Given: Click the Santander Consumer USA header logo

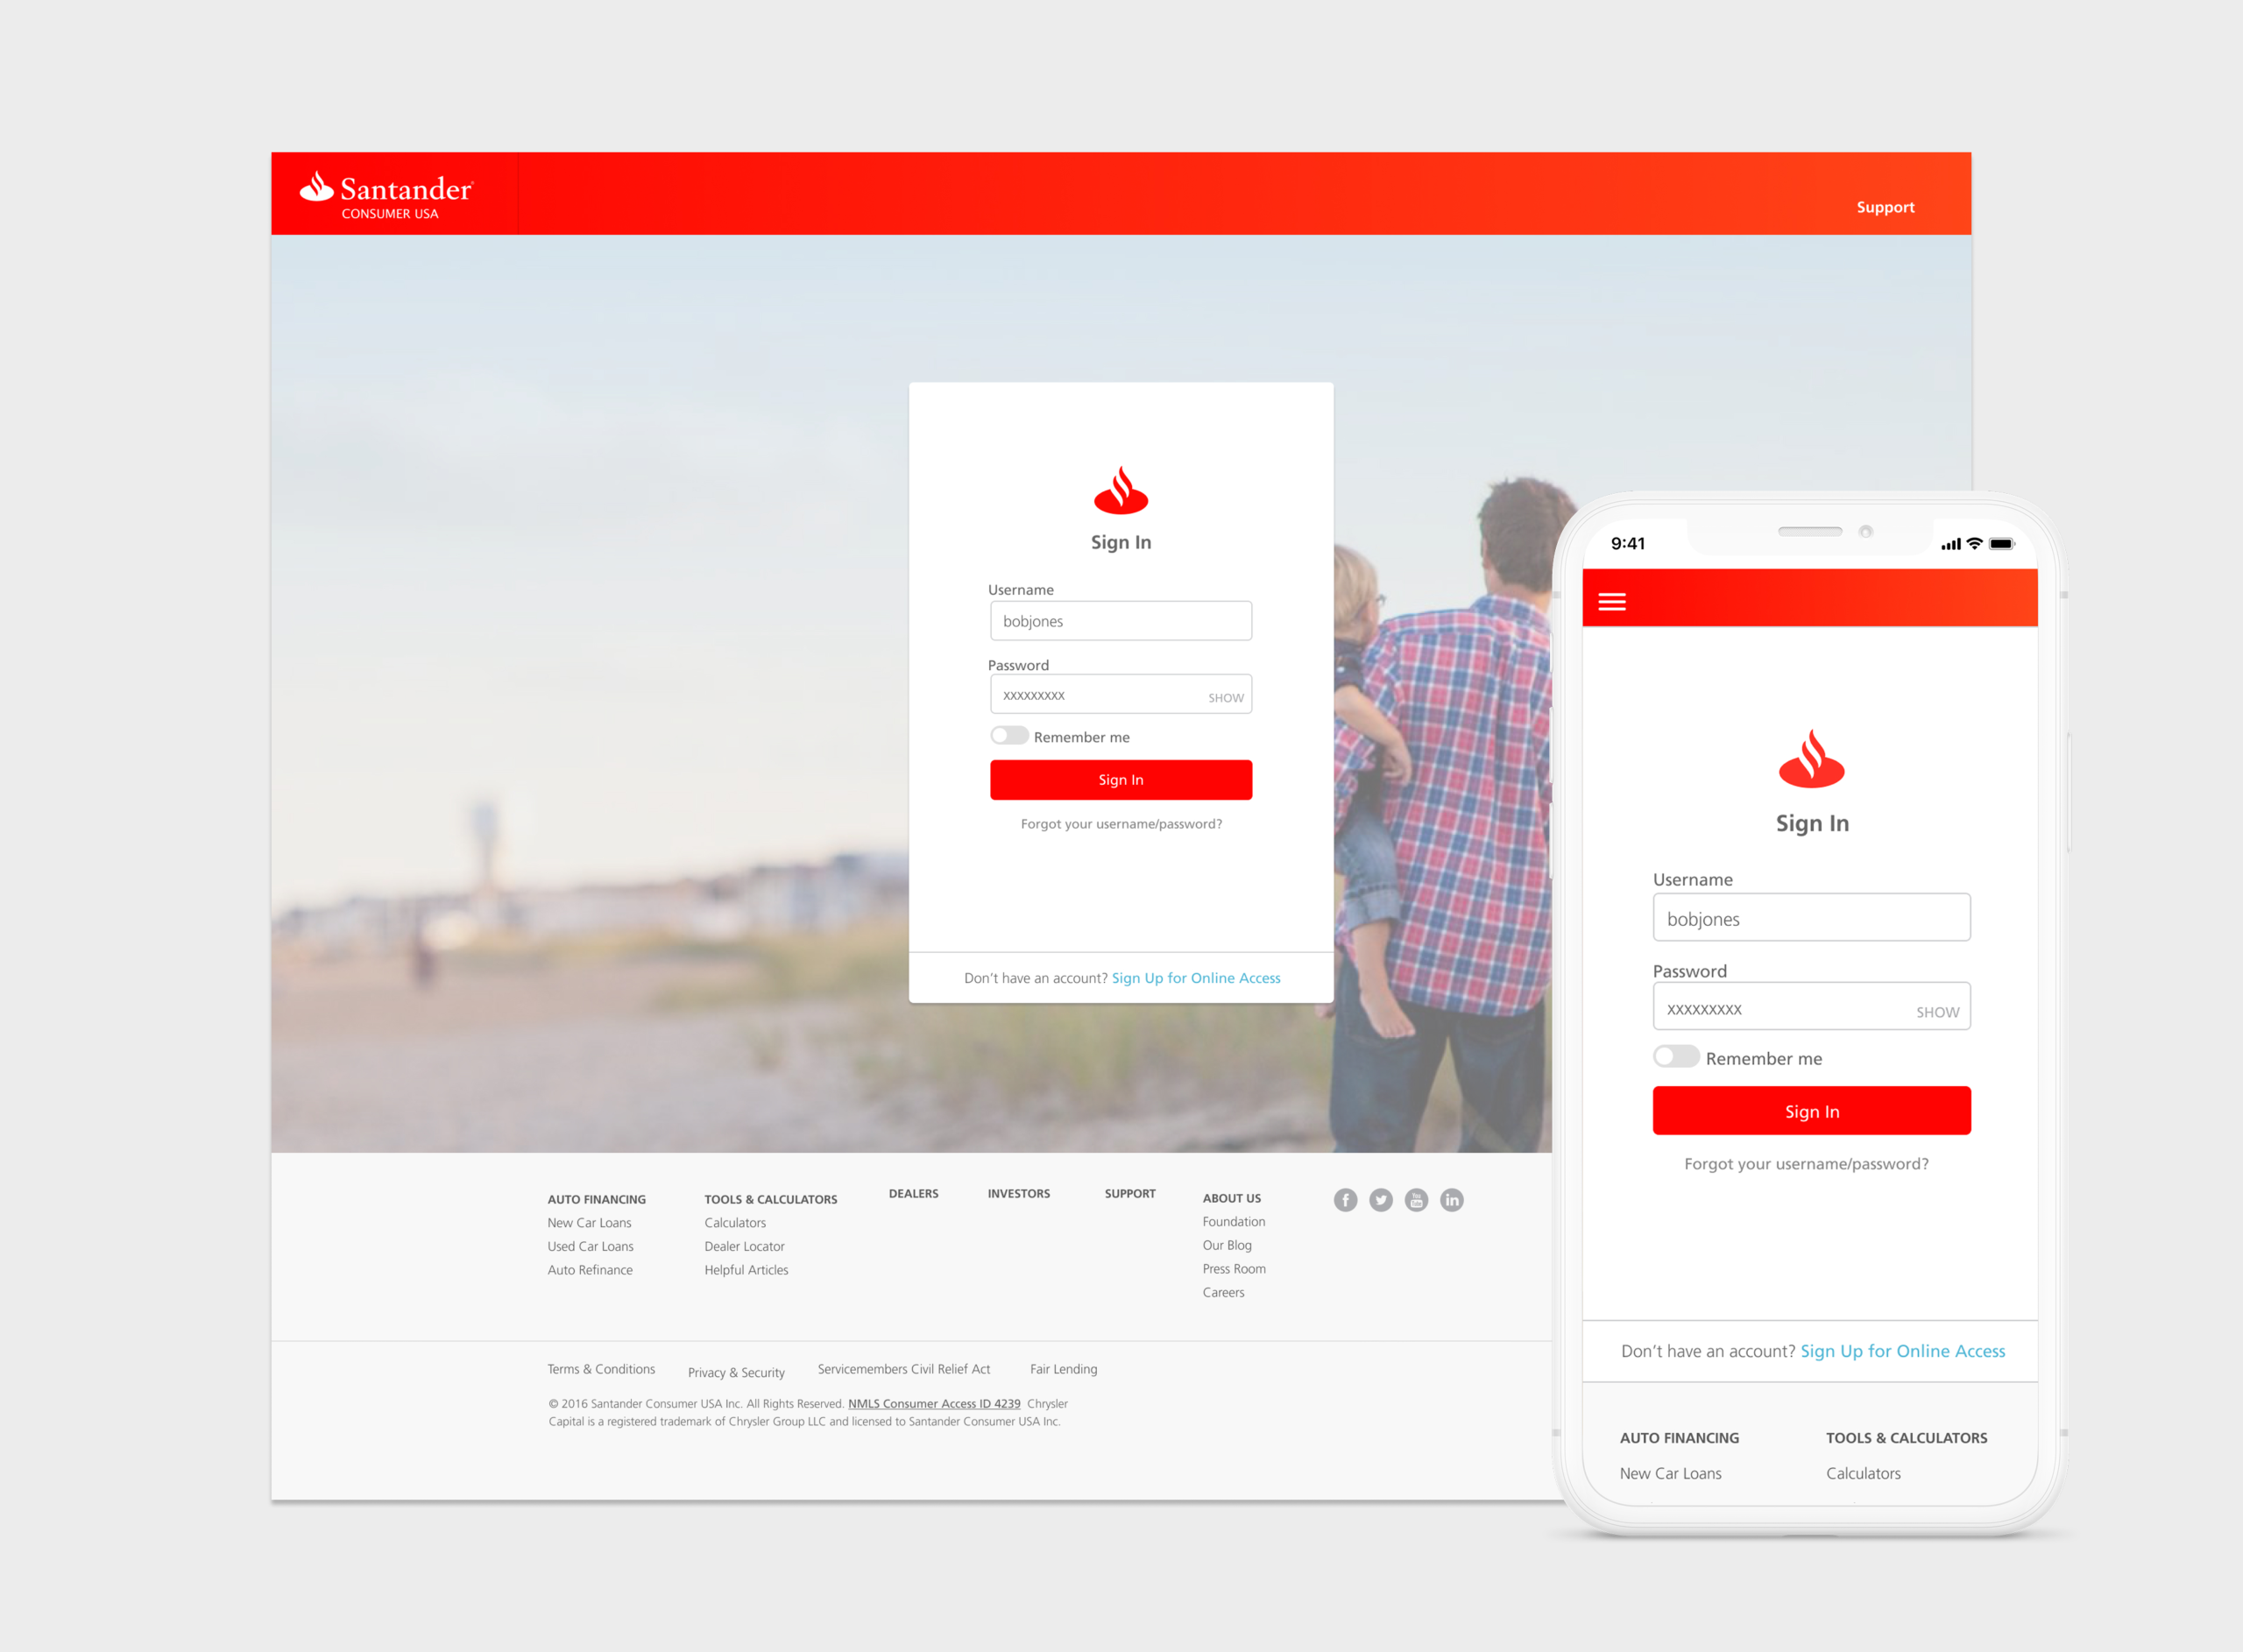Looking at the screenshot, I should pos(388,195).
